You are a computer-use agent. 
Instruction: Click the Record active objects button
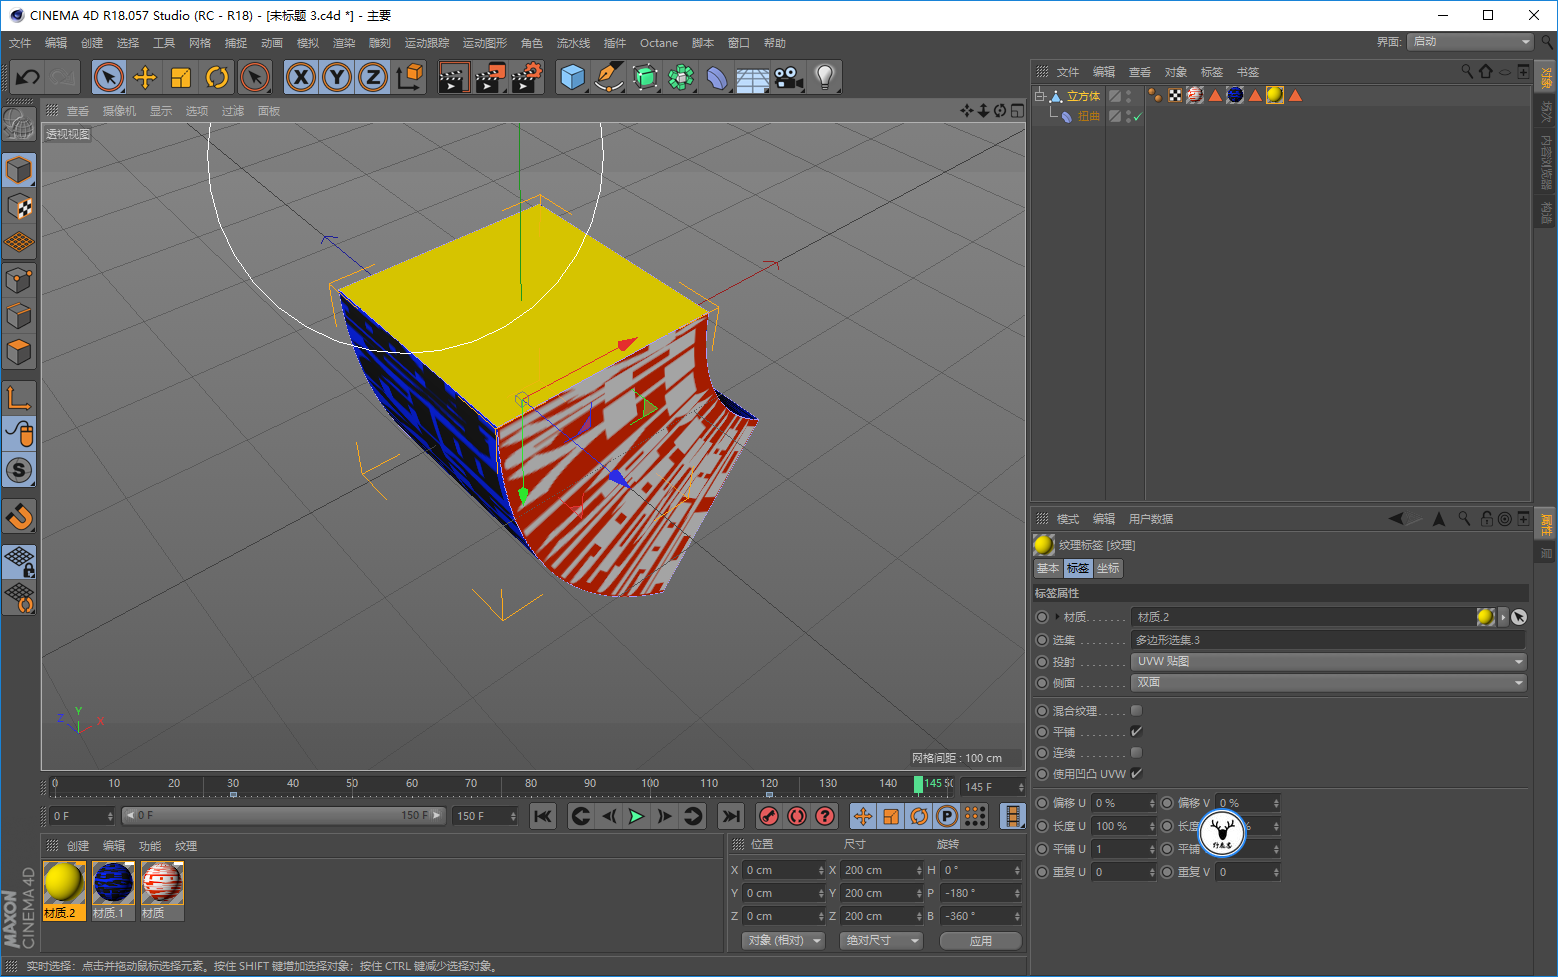769,816
